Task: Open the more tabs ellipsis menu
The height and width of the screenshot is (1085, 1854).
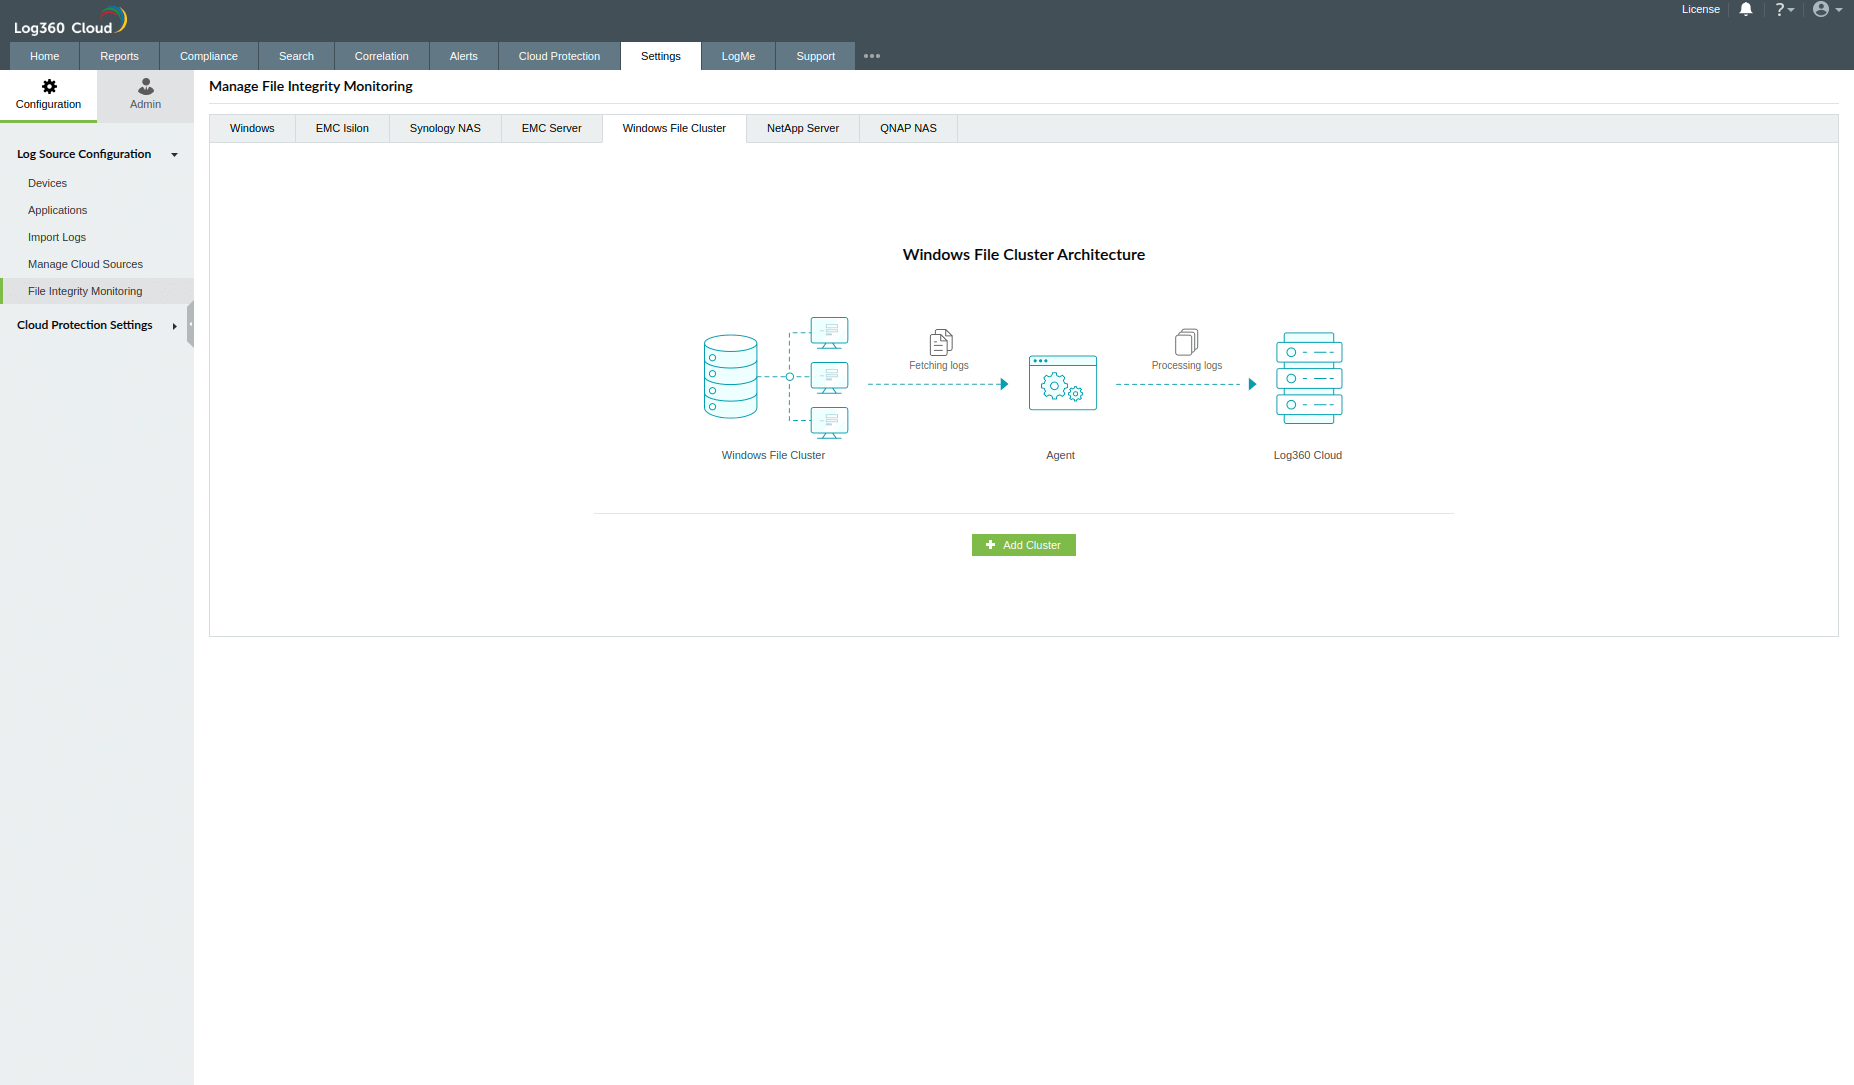Action: coord(871,56)
